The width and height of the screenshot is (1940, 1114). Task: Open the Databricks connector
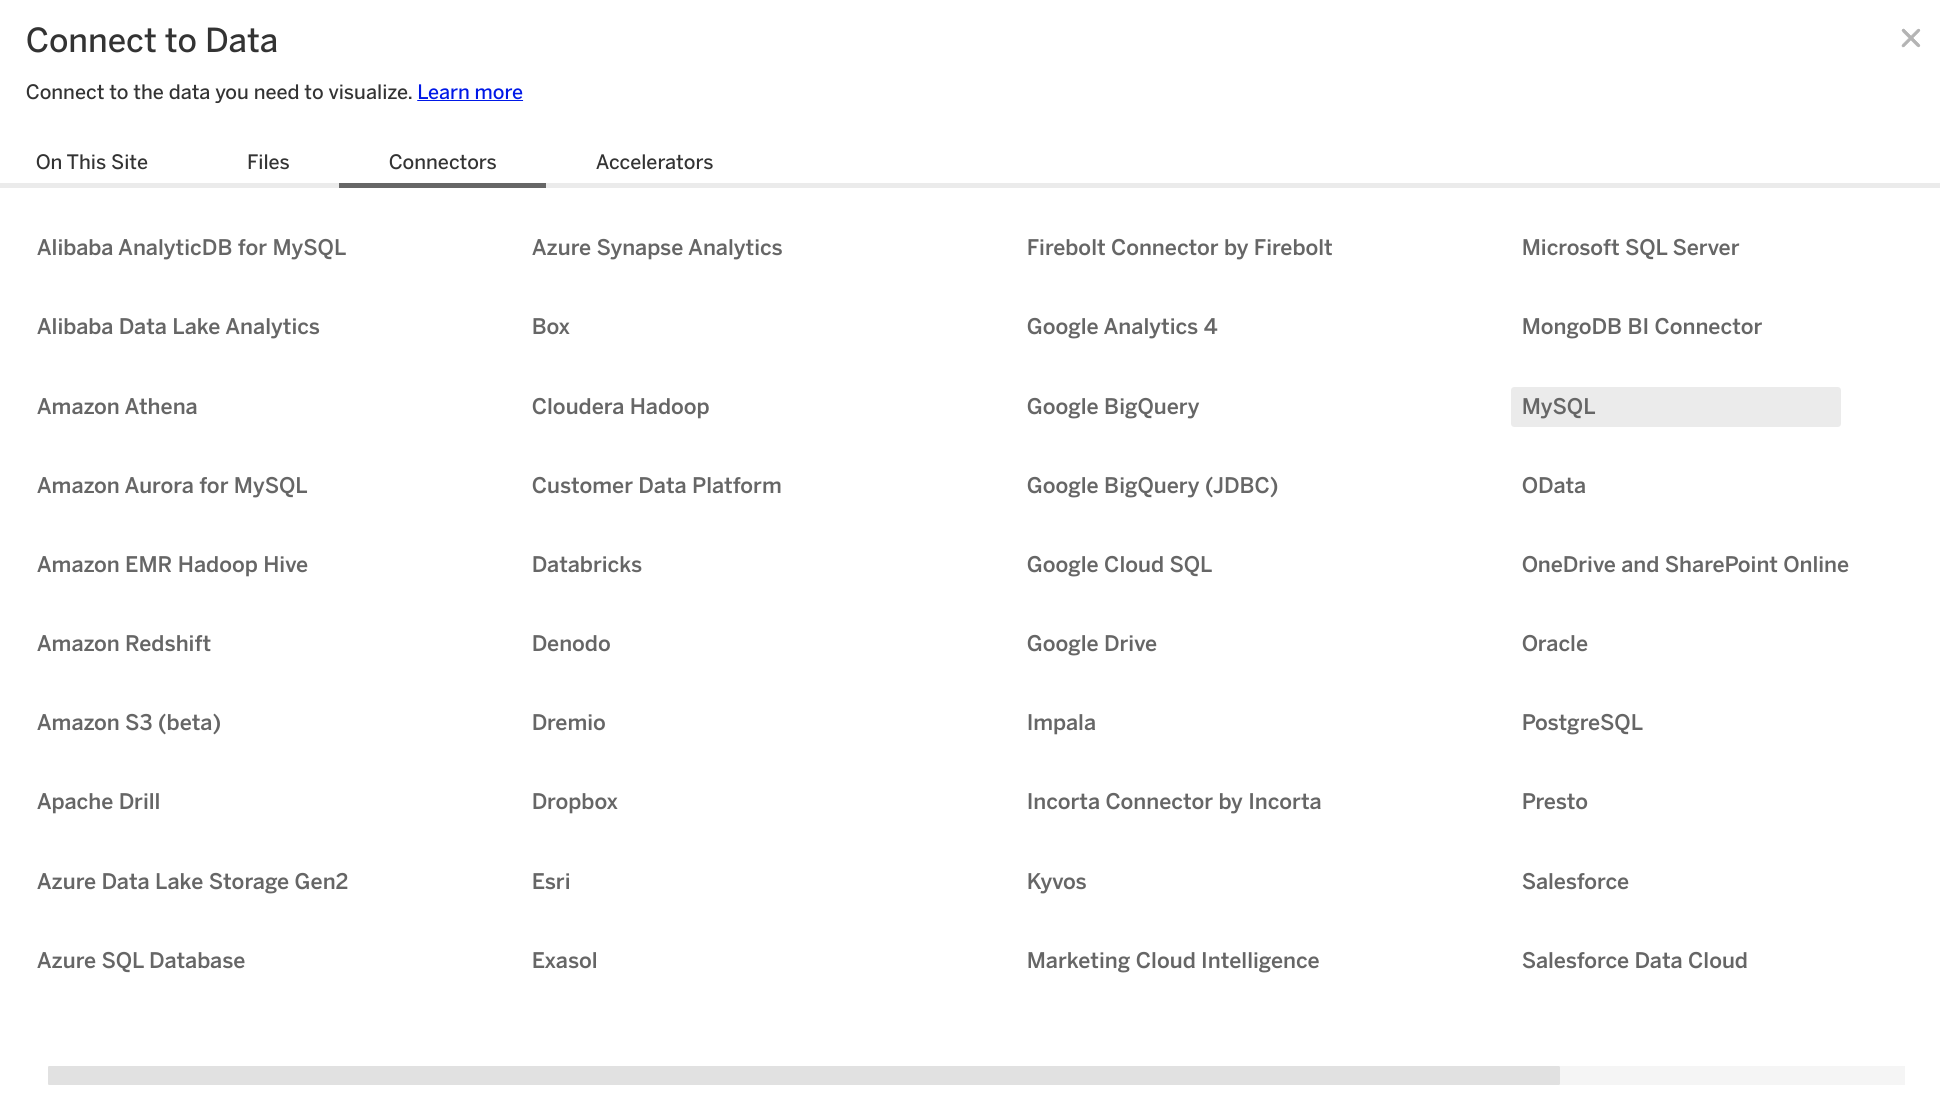pyautogui.click(x=586, y=564)
